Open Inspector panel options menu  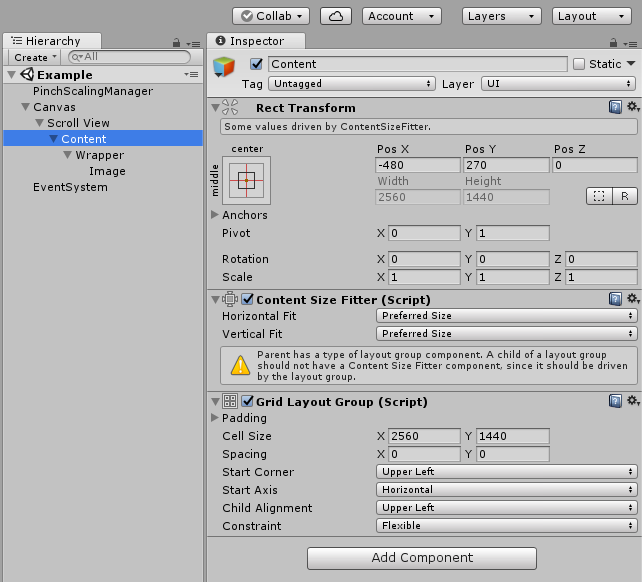pyautogui.click(x=630, y=44)
